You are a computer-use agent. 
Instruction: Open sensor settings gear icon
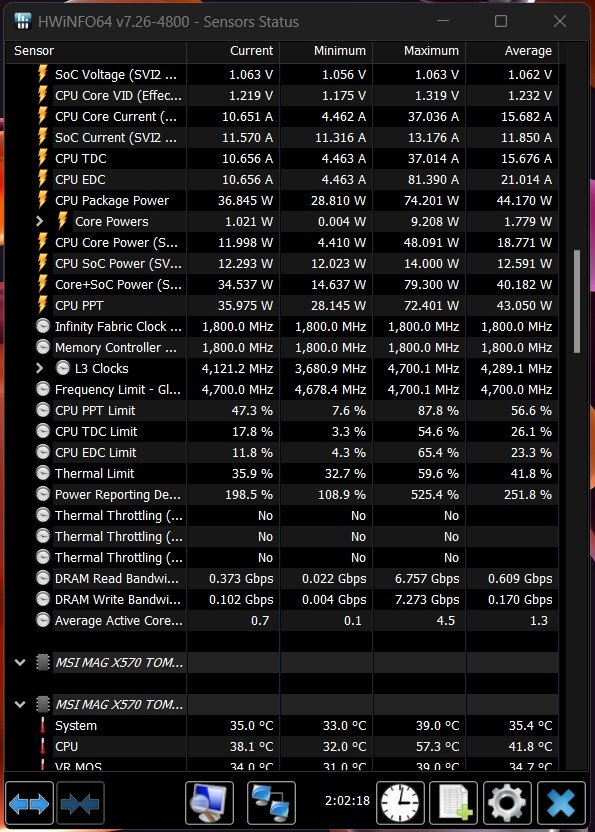click(x=507, y=804)
